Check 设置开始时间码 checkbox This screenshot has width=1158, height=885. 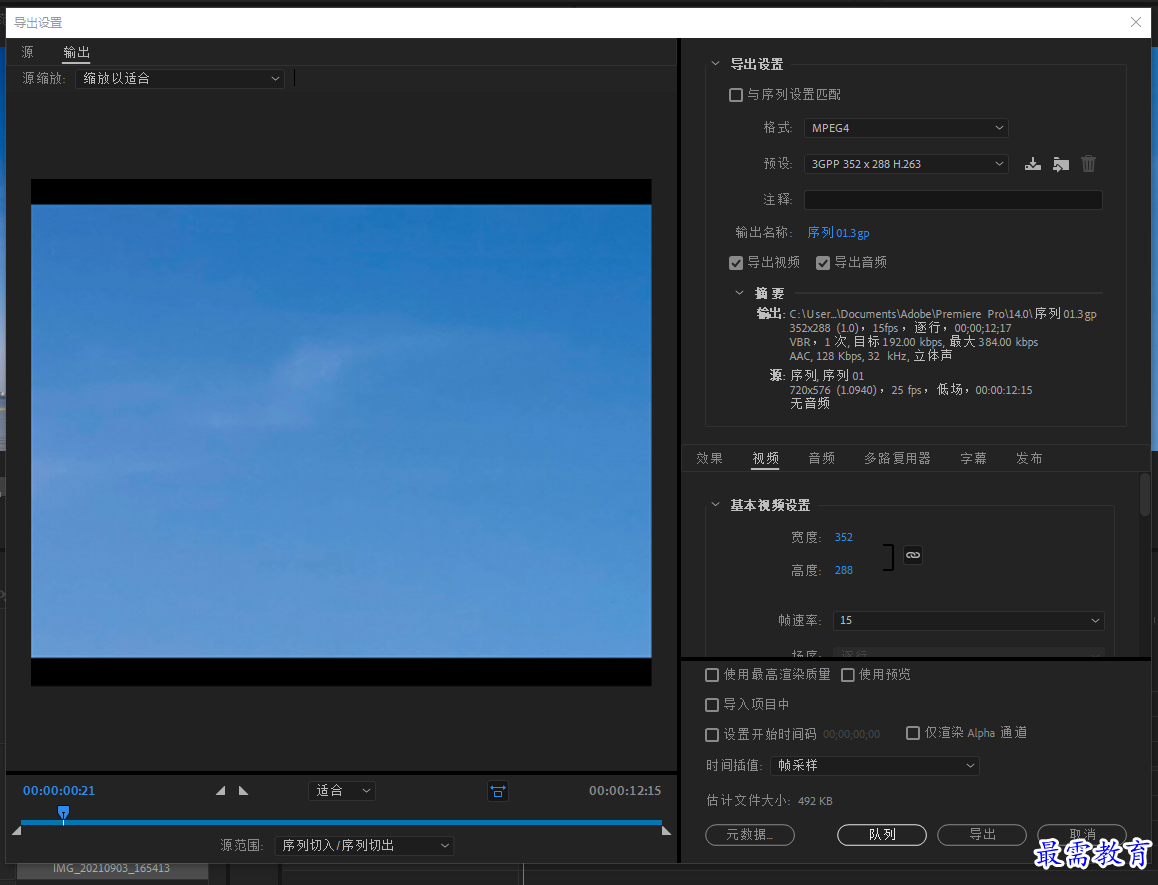(712, 734)
